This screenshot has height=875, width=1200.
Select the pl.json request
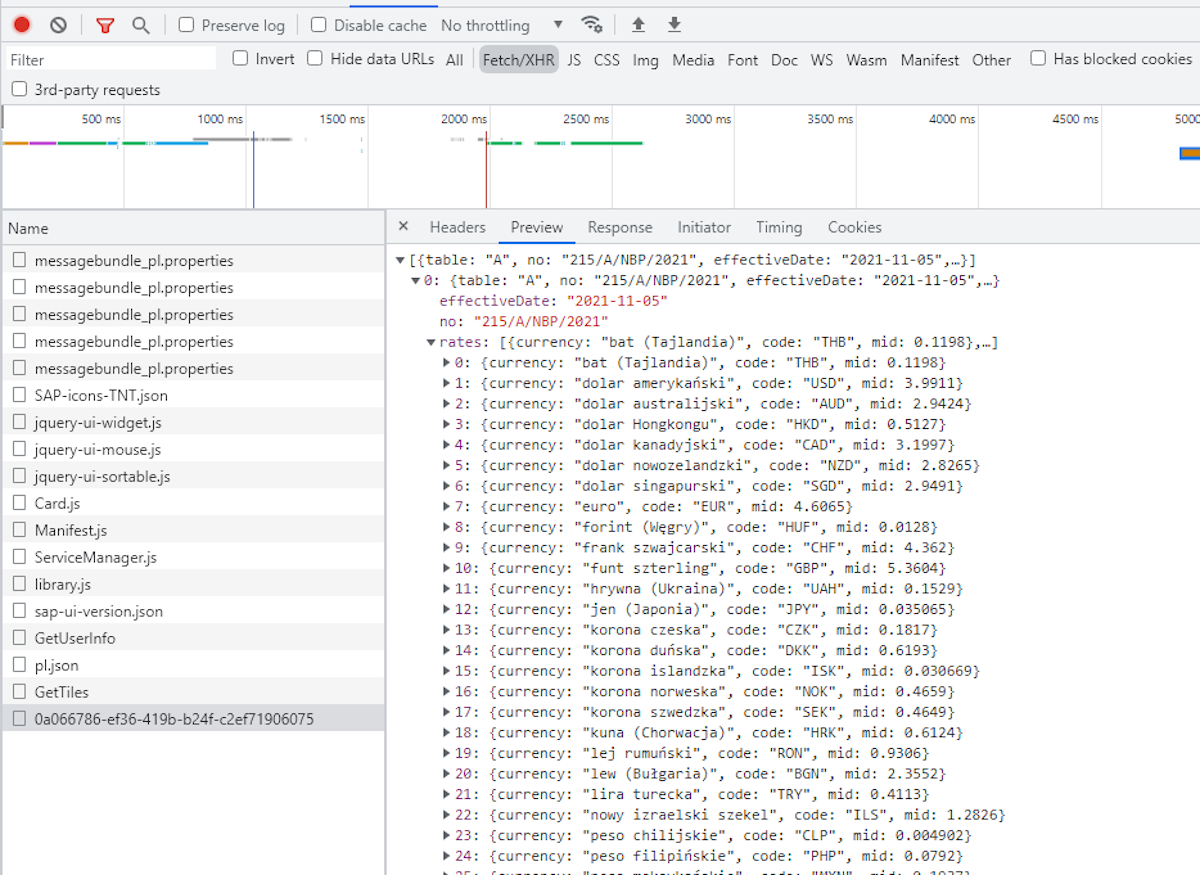pos(193,665)
